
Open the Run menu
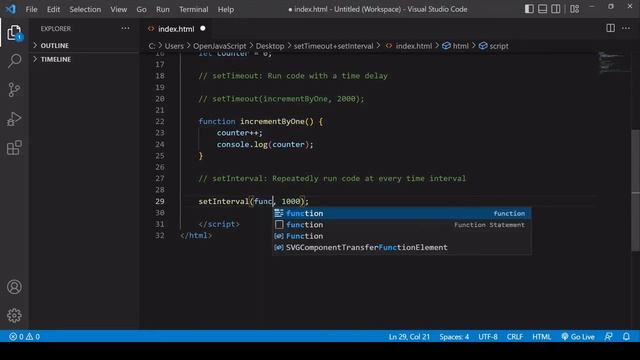pos(162,9)
